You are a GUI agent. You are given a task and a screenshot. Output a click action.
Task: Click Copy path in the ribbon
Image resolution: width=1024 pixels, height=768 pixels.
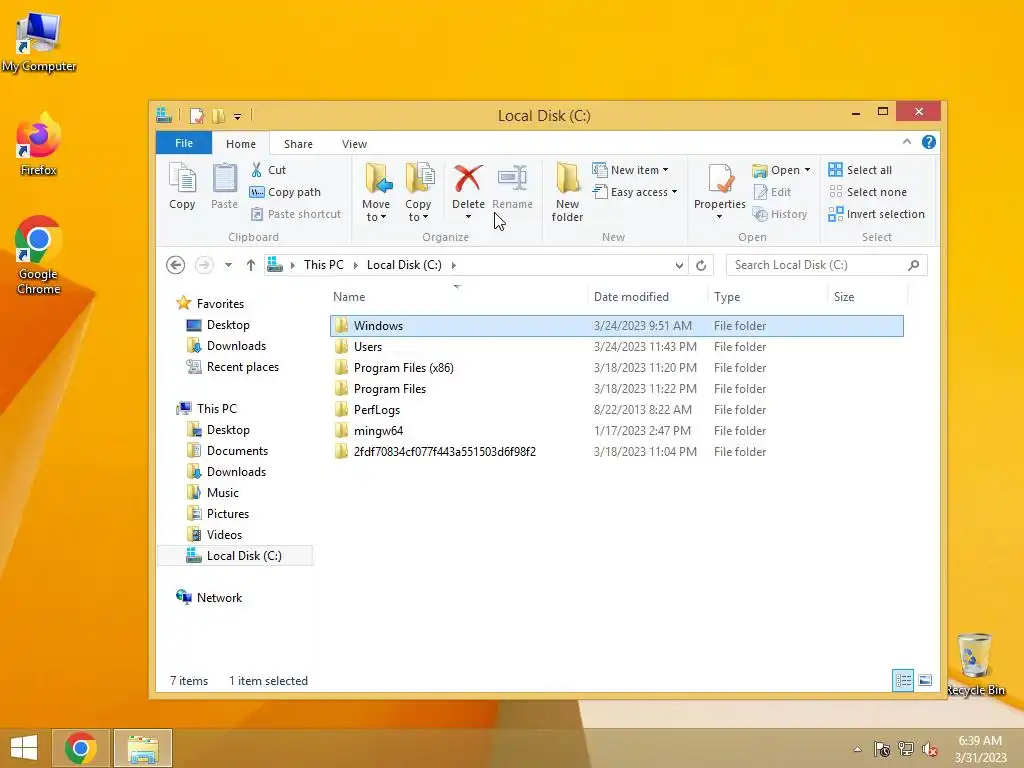[x=285, y=192]
